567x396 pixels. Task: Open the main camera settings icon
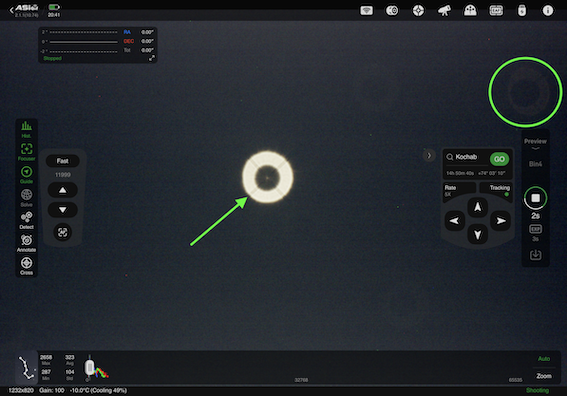click(392, 10)
